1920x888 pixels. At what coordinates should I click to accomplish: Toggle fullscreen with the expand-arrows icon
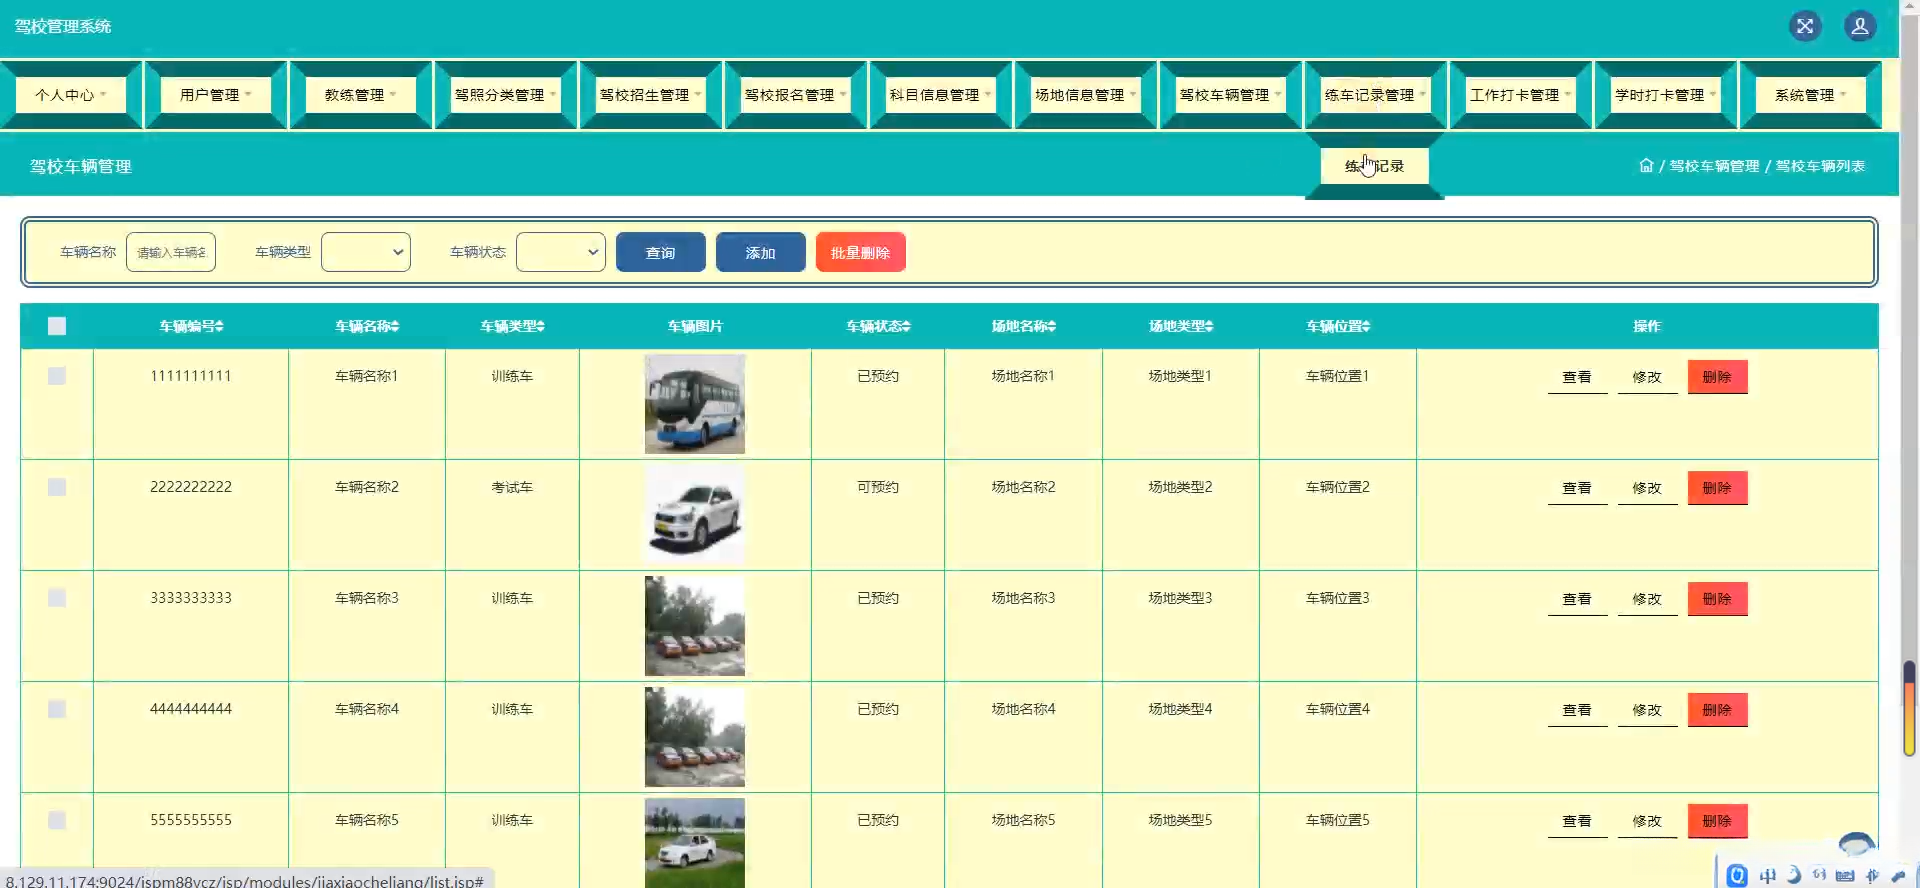click(1805, 27)
